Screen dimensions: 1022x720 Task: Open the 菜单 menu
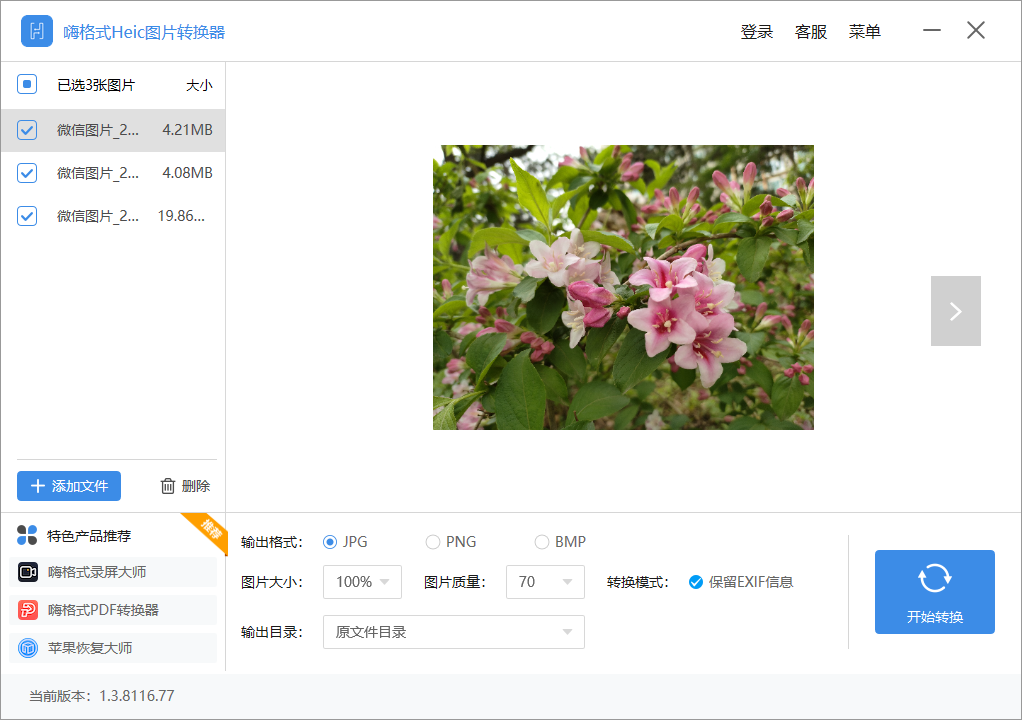(864, 31)
